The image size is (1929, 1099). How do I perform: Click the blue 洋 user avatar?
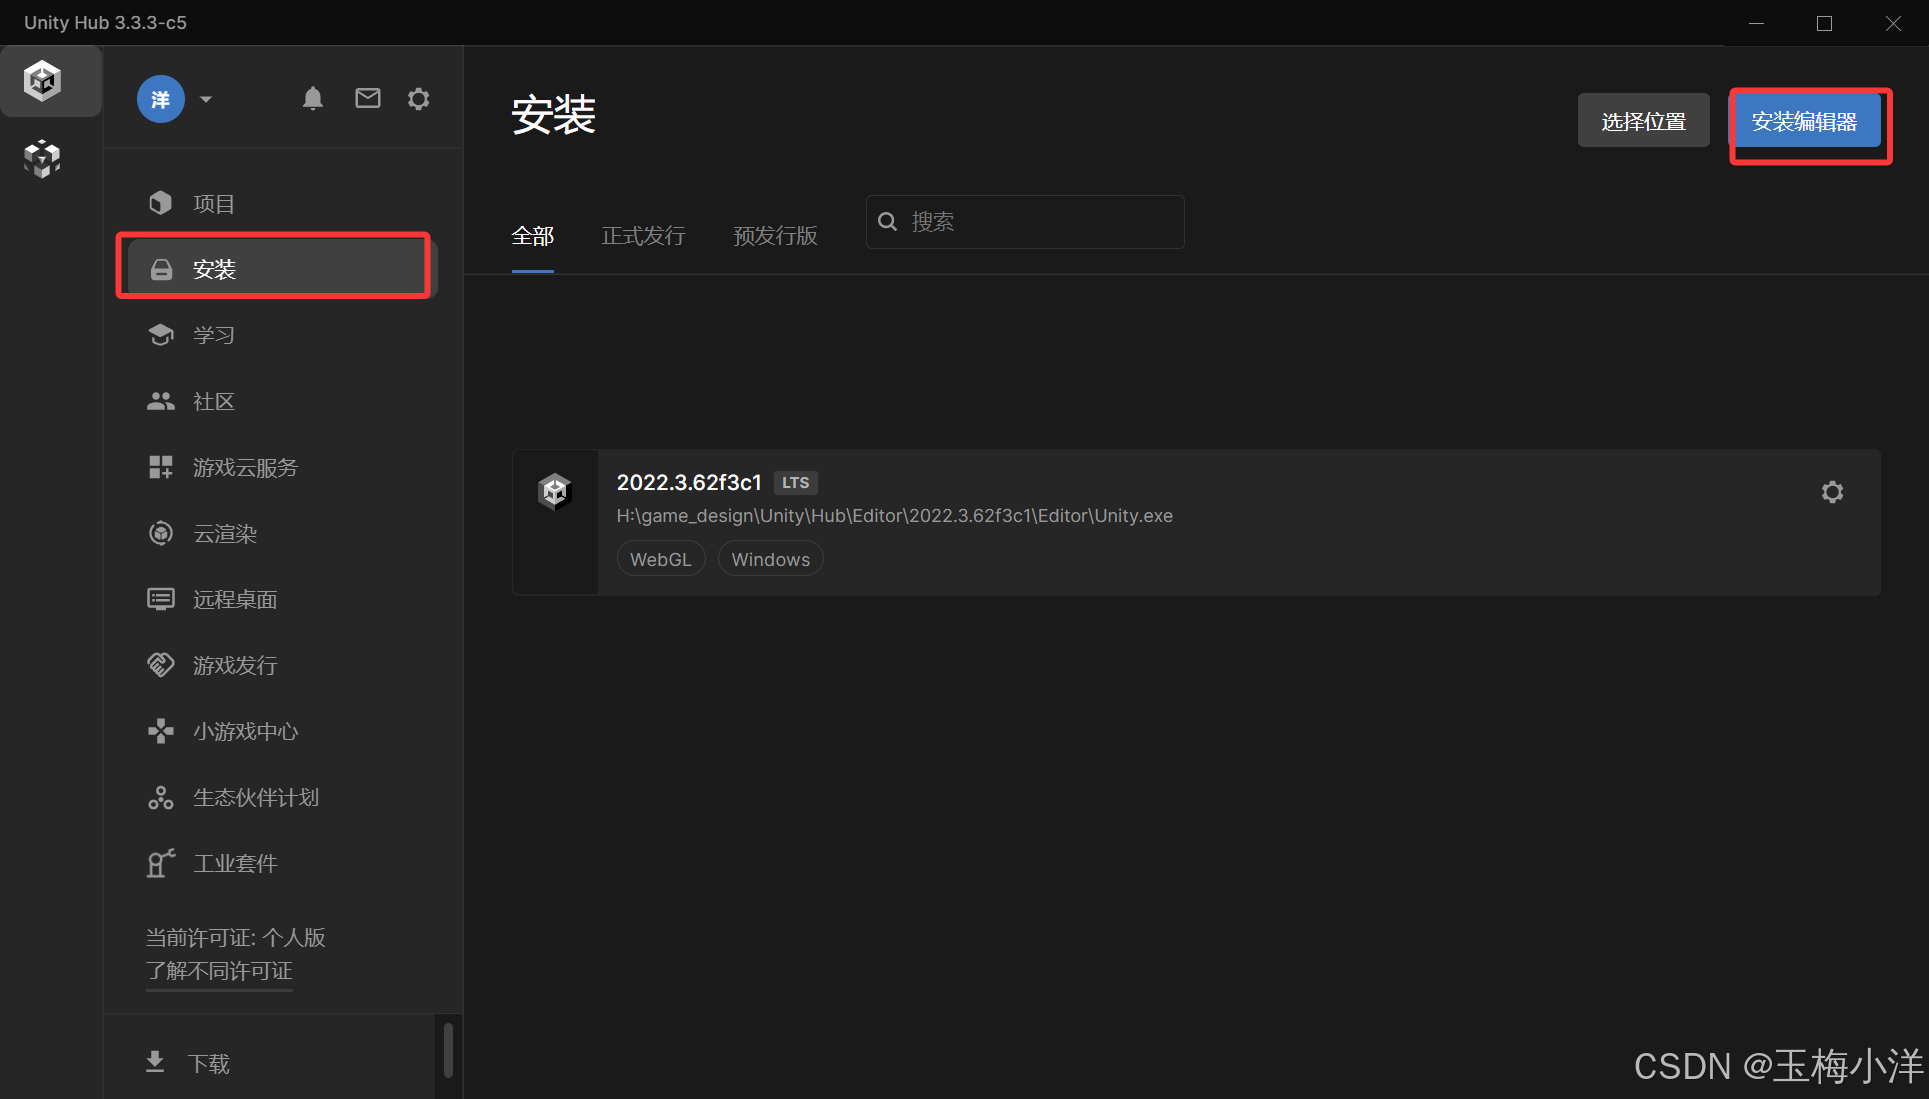coord(161,99)
